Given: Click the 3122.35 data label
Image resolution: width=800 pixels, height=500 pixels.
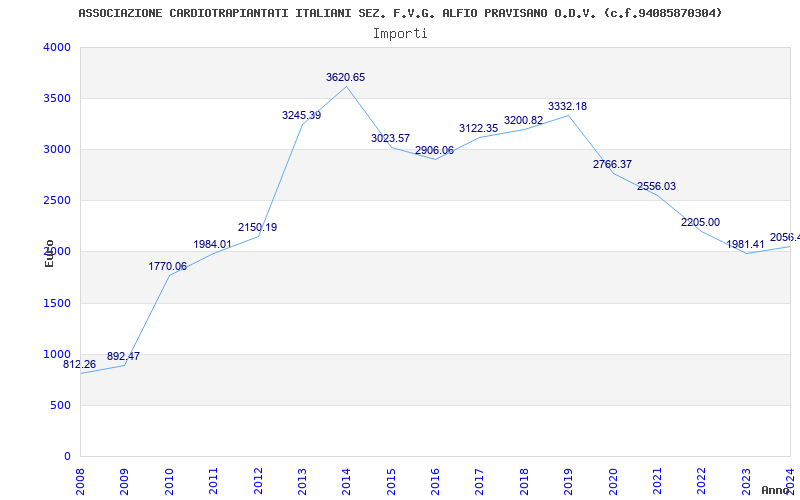Looking at the screenshot, I should (479, 129).
